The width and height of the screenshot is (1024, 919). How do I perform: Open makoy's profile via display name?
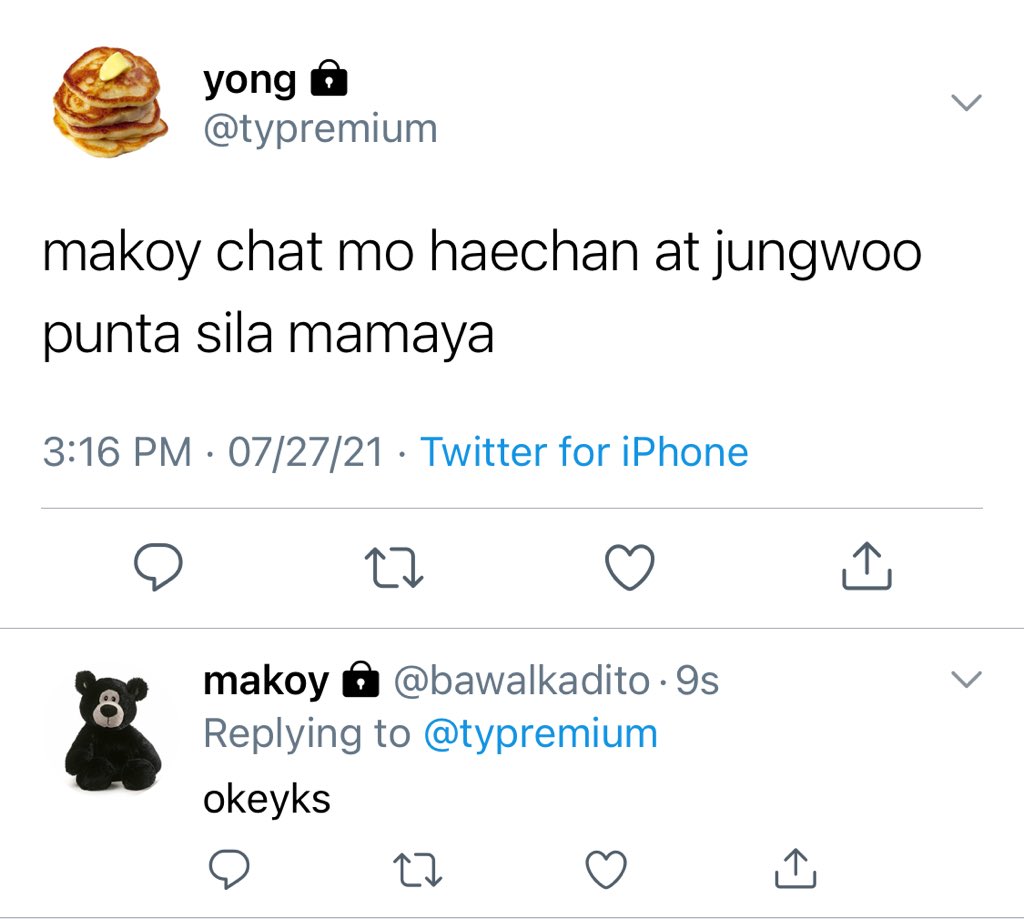pos(266,681)
